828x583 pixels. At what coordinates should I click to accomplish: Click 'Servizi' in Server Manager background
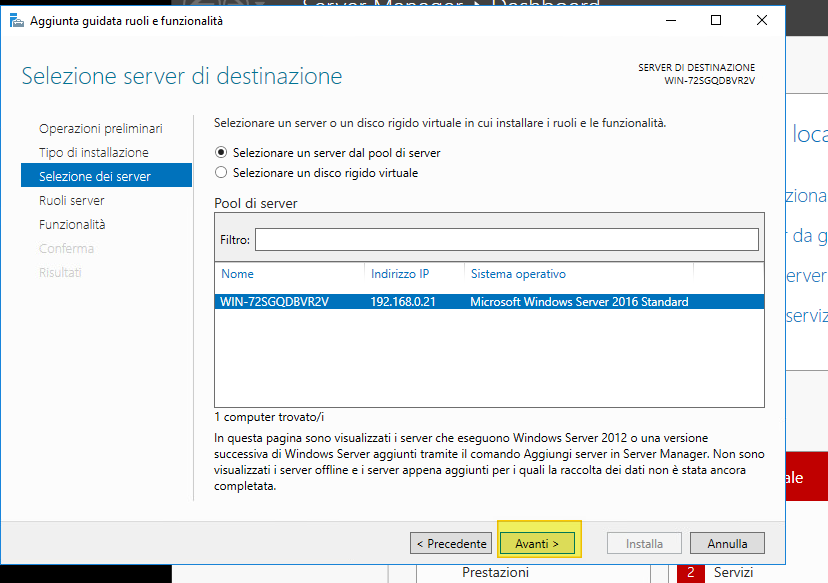[x=733, y=572]
